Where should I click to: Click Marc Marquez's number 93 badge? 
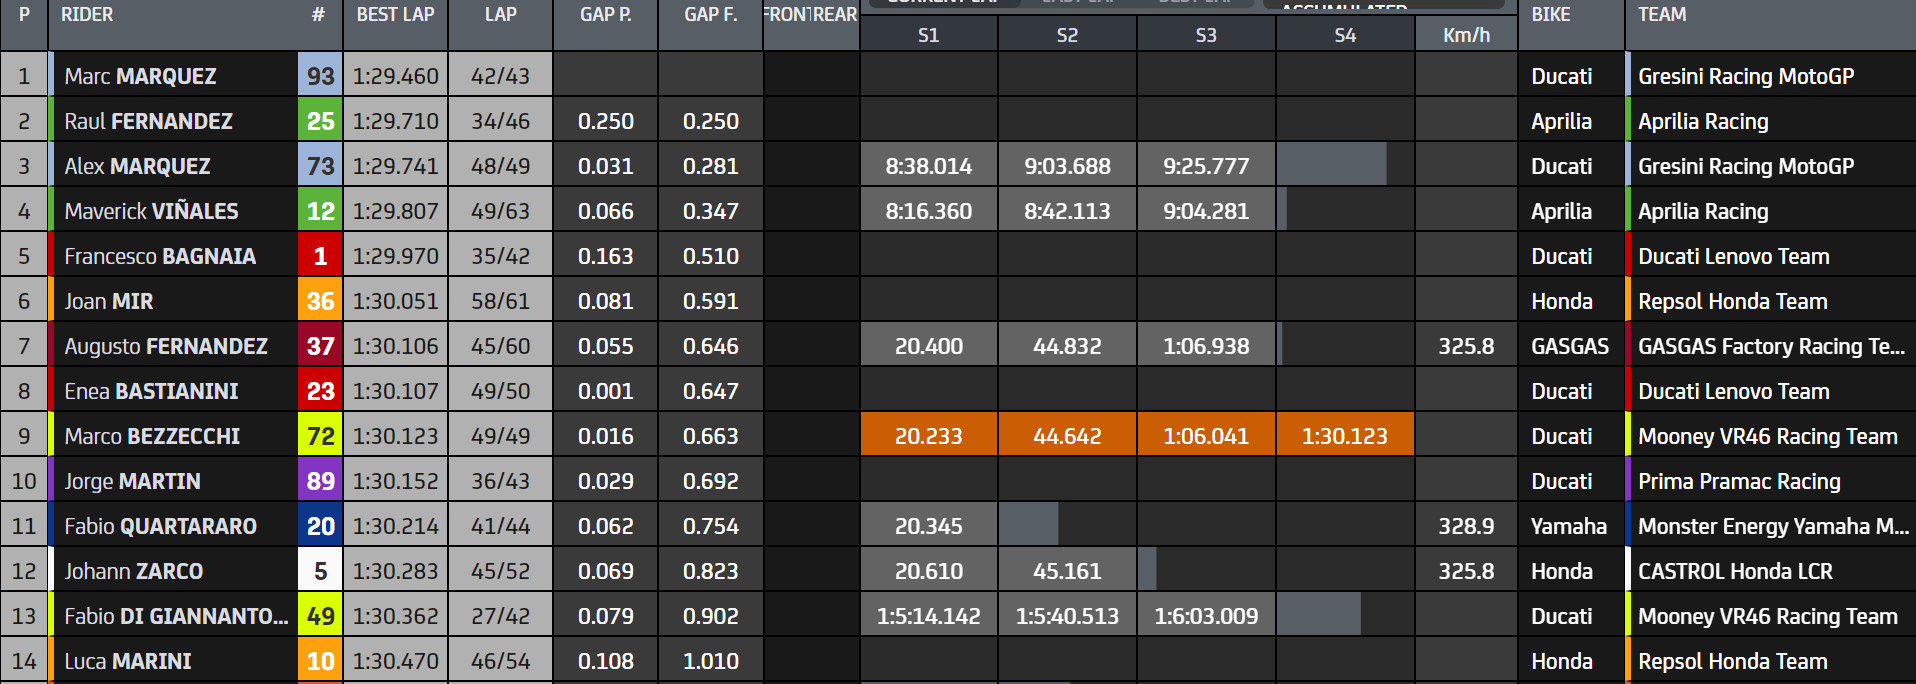coord(320,76)
